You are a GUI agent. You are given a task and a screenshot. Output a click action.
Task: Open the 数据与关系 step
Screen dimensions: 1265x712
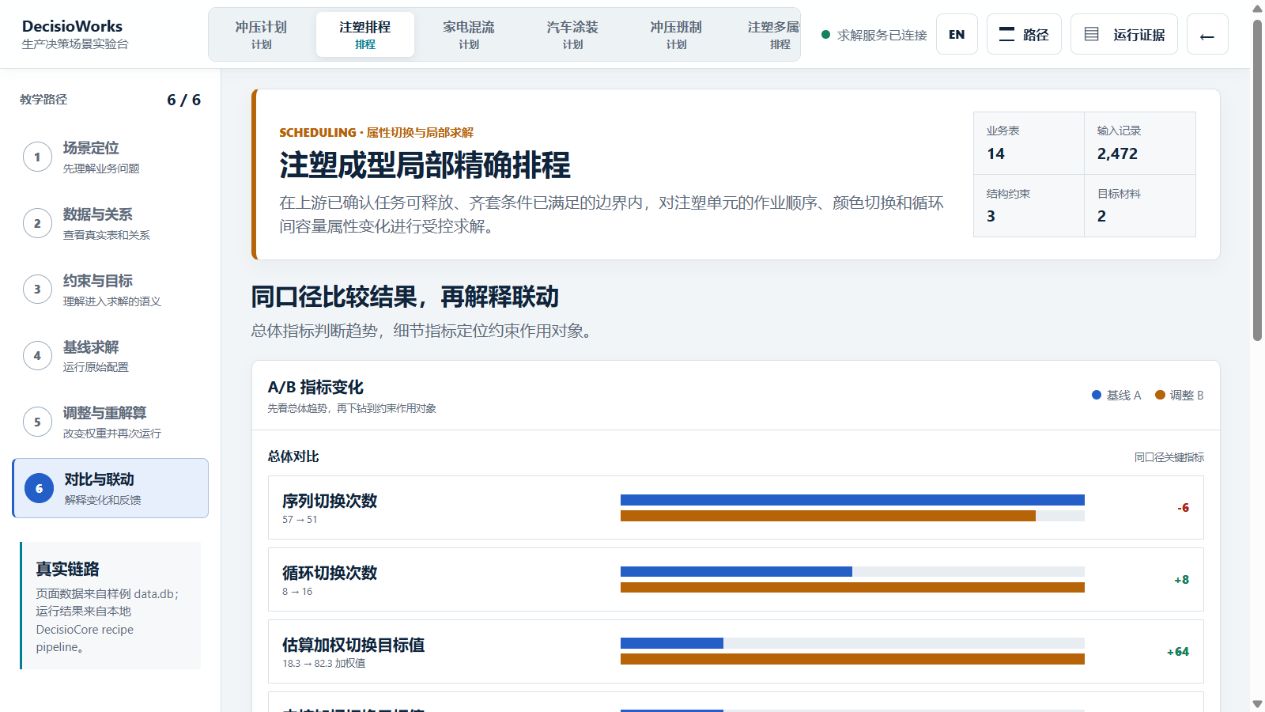(111, 223)
